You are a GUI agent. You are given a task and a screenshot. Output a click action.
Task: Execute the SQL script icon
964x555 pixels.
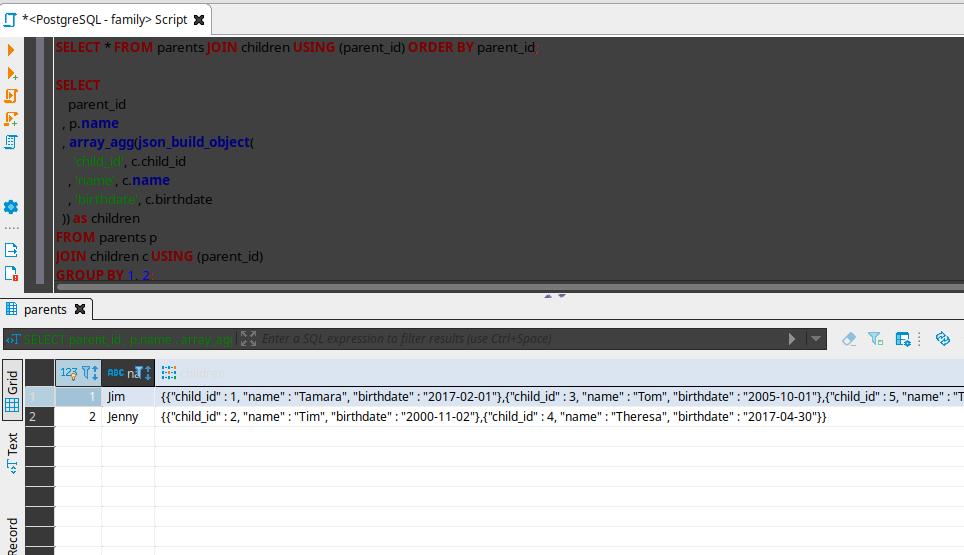tap(11, 96)
